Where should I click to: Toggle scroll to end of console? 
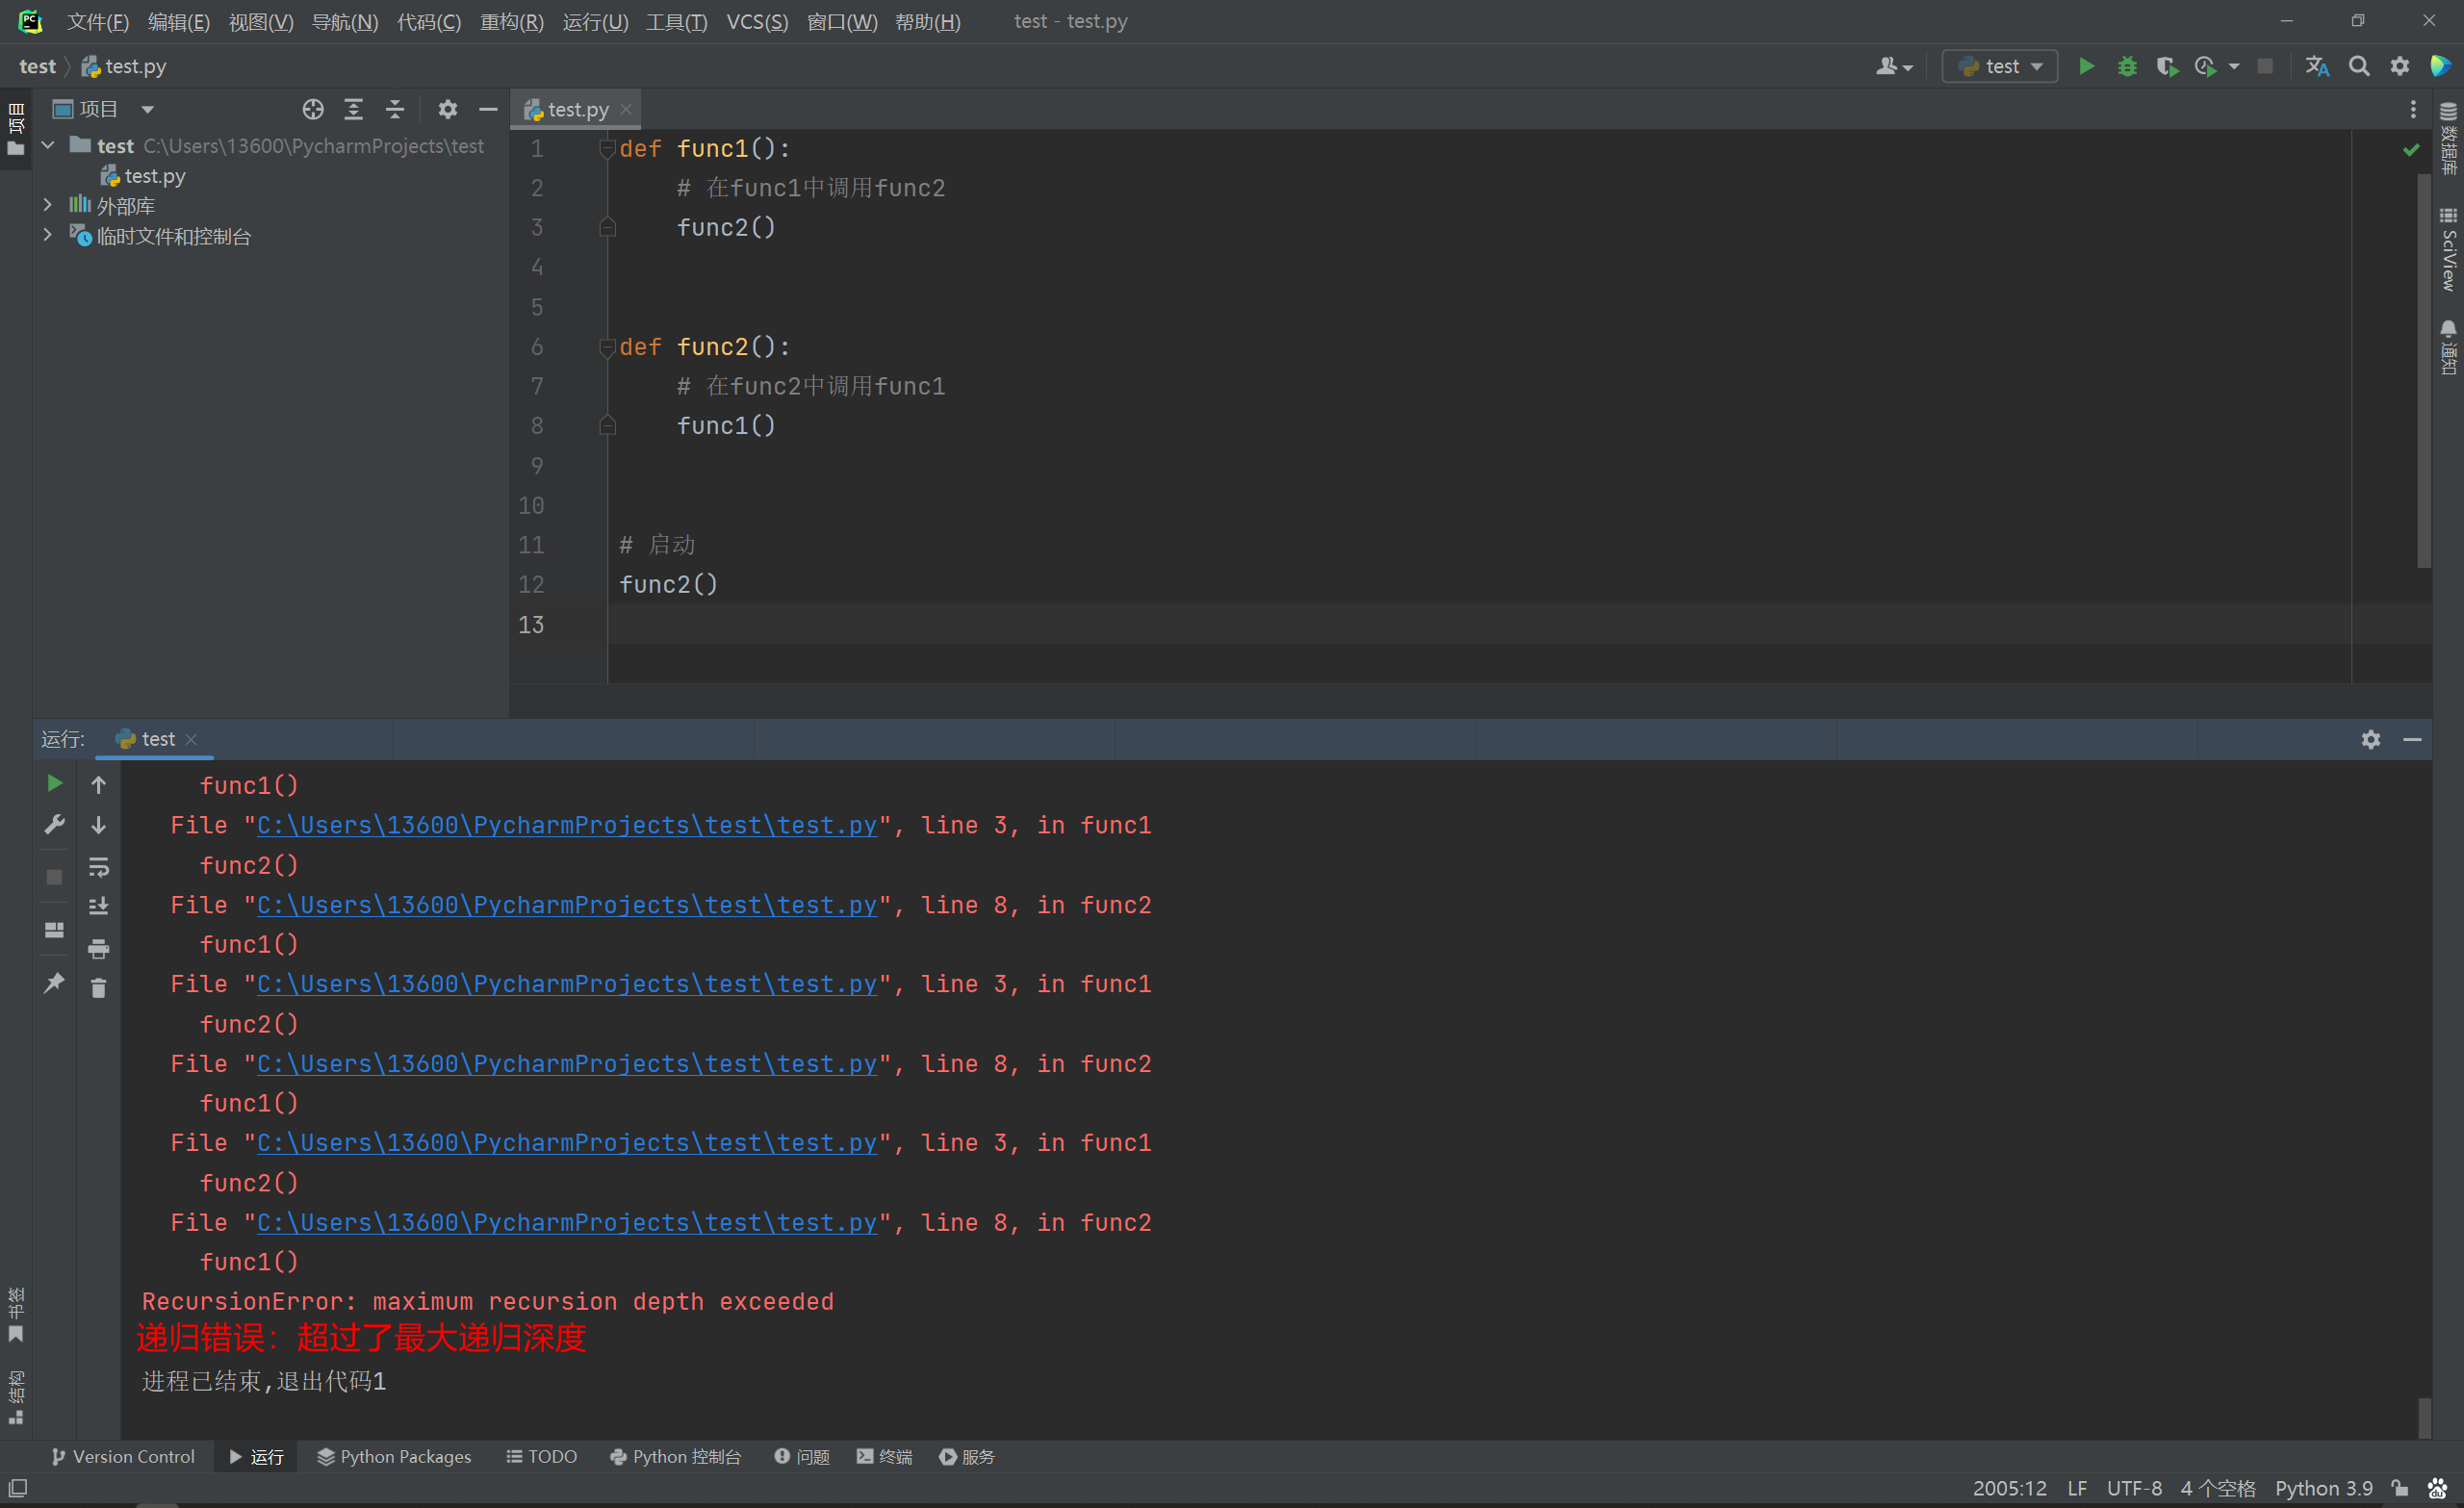[x=98, y=906]
